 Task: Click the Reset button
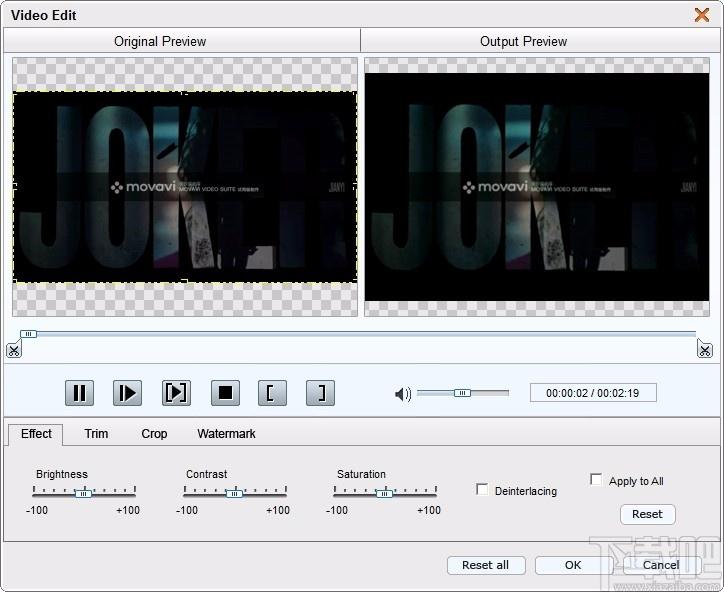click(647, 514)
